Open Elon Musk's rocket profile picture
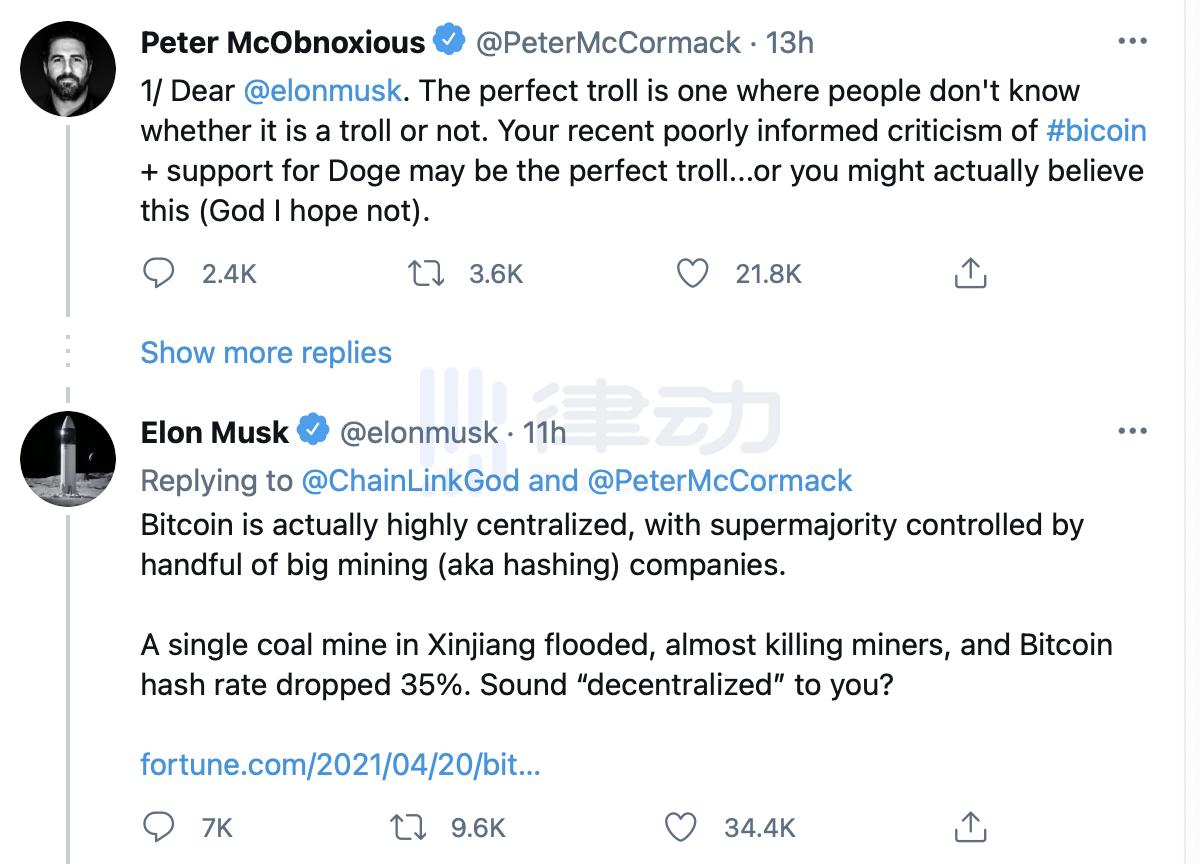This screenshot has height=864, width=1200. (66, 456)
